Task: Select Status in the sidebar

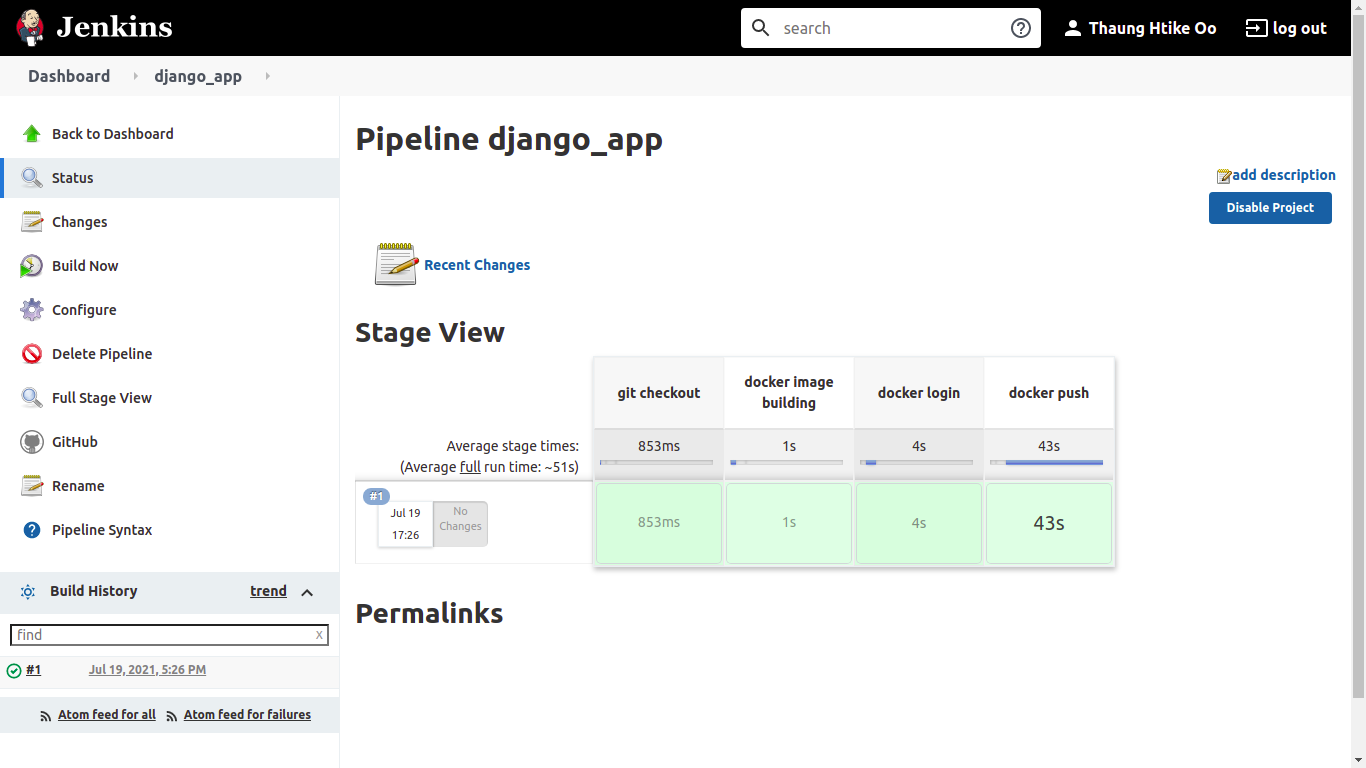Action: click(x=73, y=178)
